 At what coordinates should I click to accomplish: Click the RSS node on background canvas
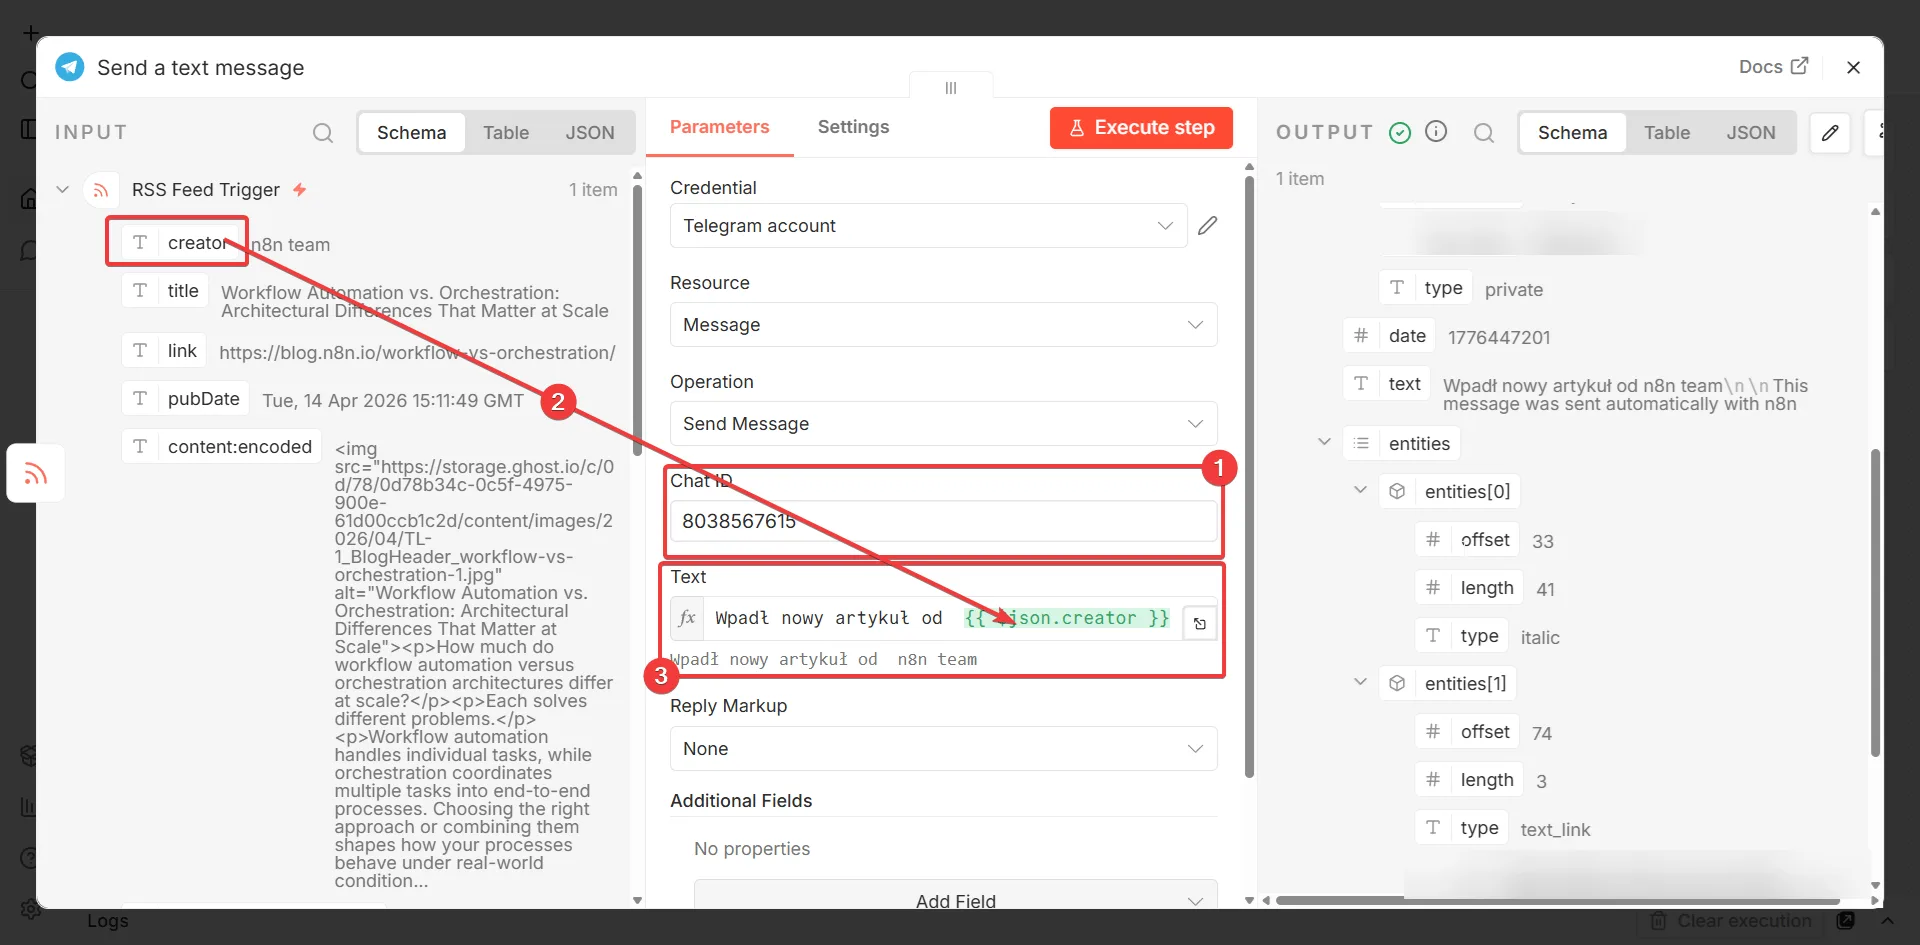36,473
